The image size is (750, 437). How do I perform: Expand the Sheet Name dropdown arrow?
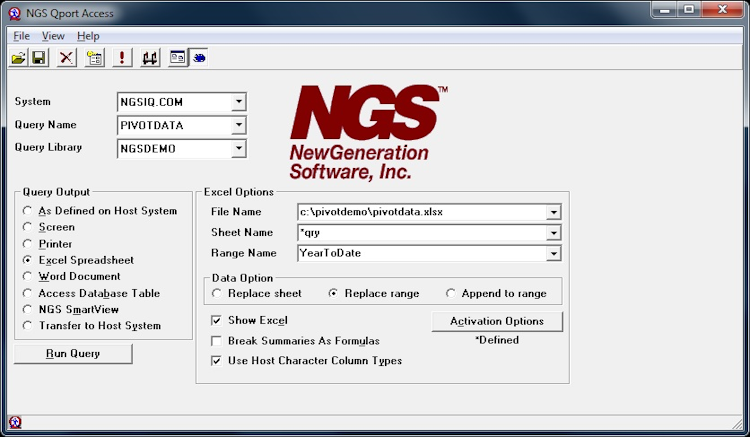point(553,233)
